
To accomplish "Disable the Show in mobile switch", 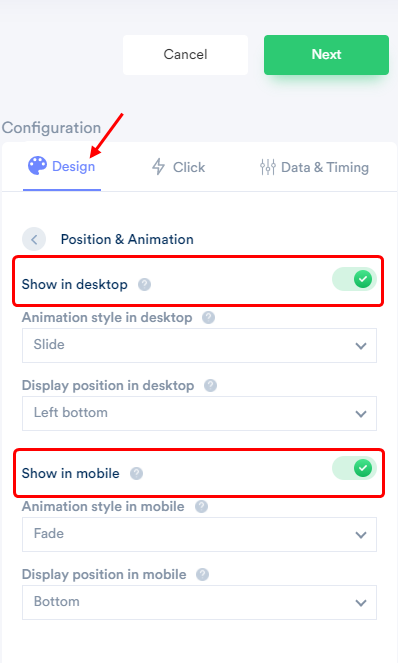I will click(x=354, y=468).
